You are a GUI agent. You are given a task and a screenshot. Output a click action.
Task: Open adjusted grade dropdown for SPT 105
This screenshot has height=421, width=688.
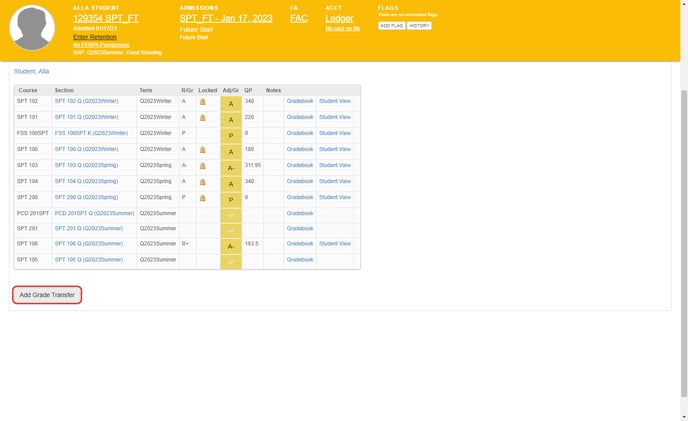231,261
